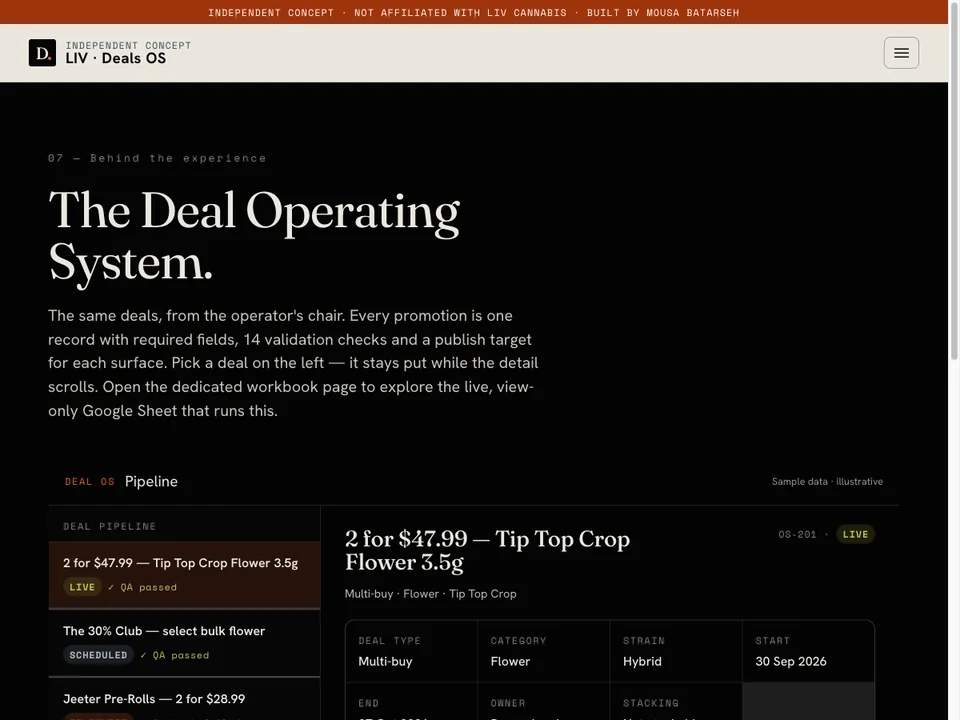The height and width of the screenshot is (720, 960).
Task: Click the black D. logo icon
Action: pyautogui.click(x=42, y=53)
